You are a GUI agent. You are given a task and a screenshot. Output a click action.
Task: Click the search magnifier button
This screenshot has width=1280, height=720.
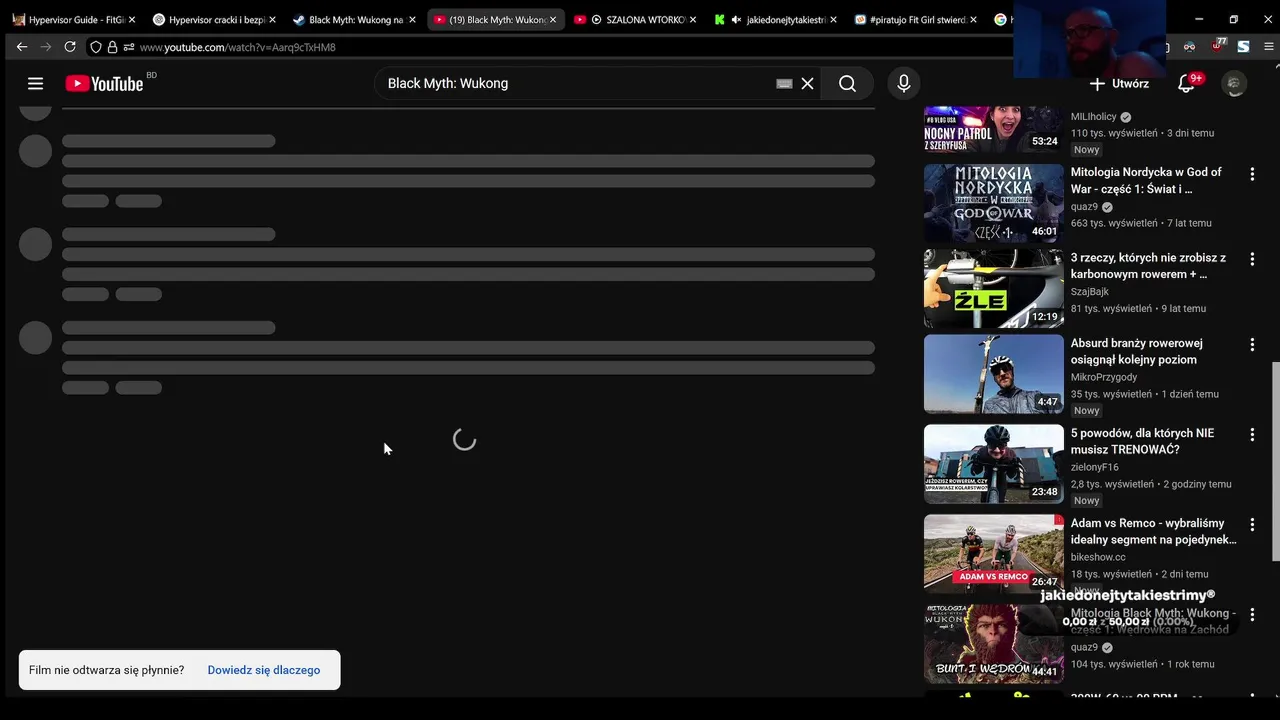[847, 84]
